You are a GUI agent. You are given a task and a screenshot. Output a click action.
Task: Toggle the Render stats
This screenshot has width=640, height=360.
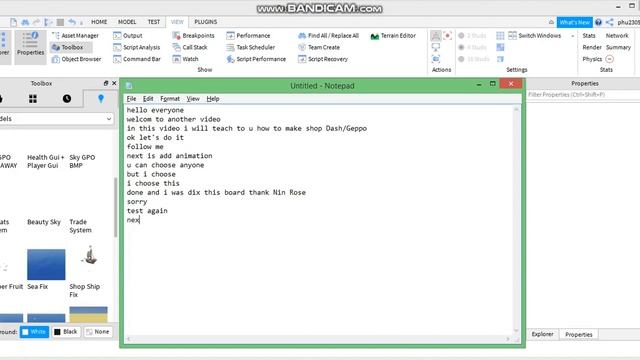click(592, 47)
